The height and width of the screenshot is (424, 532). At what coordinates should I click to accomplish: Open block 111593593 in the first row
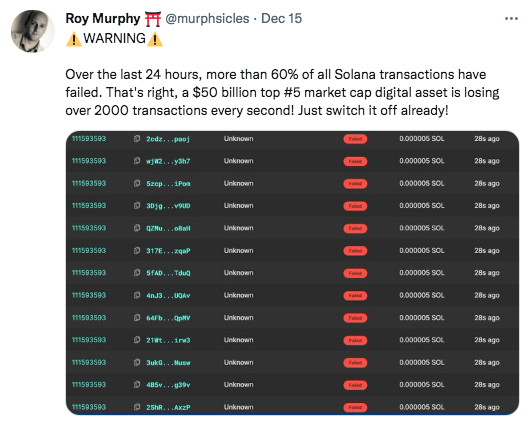click(89, 139)
